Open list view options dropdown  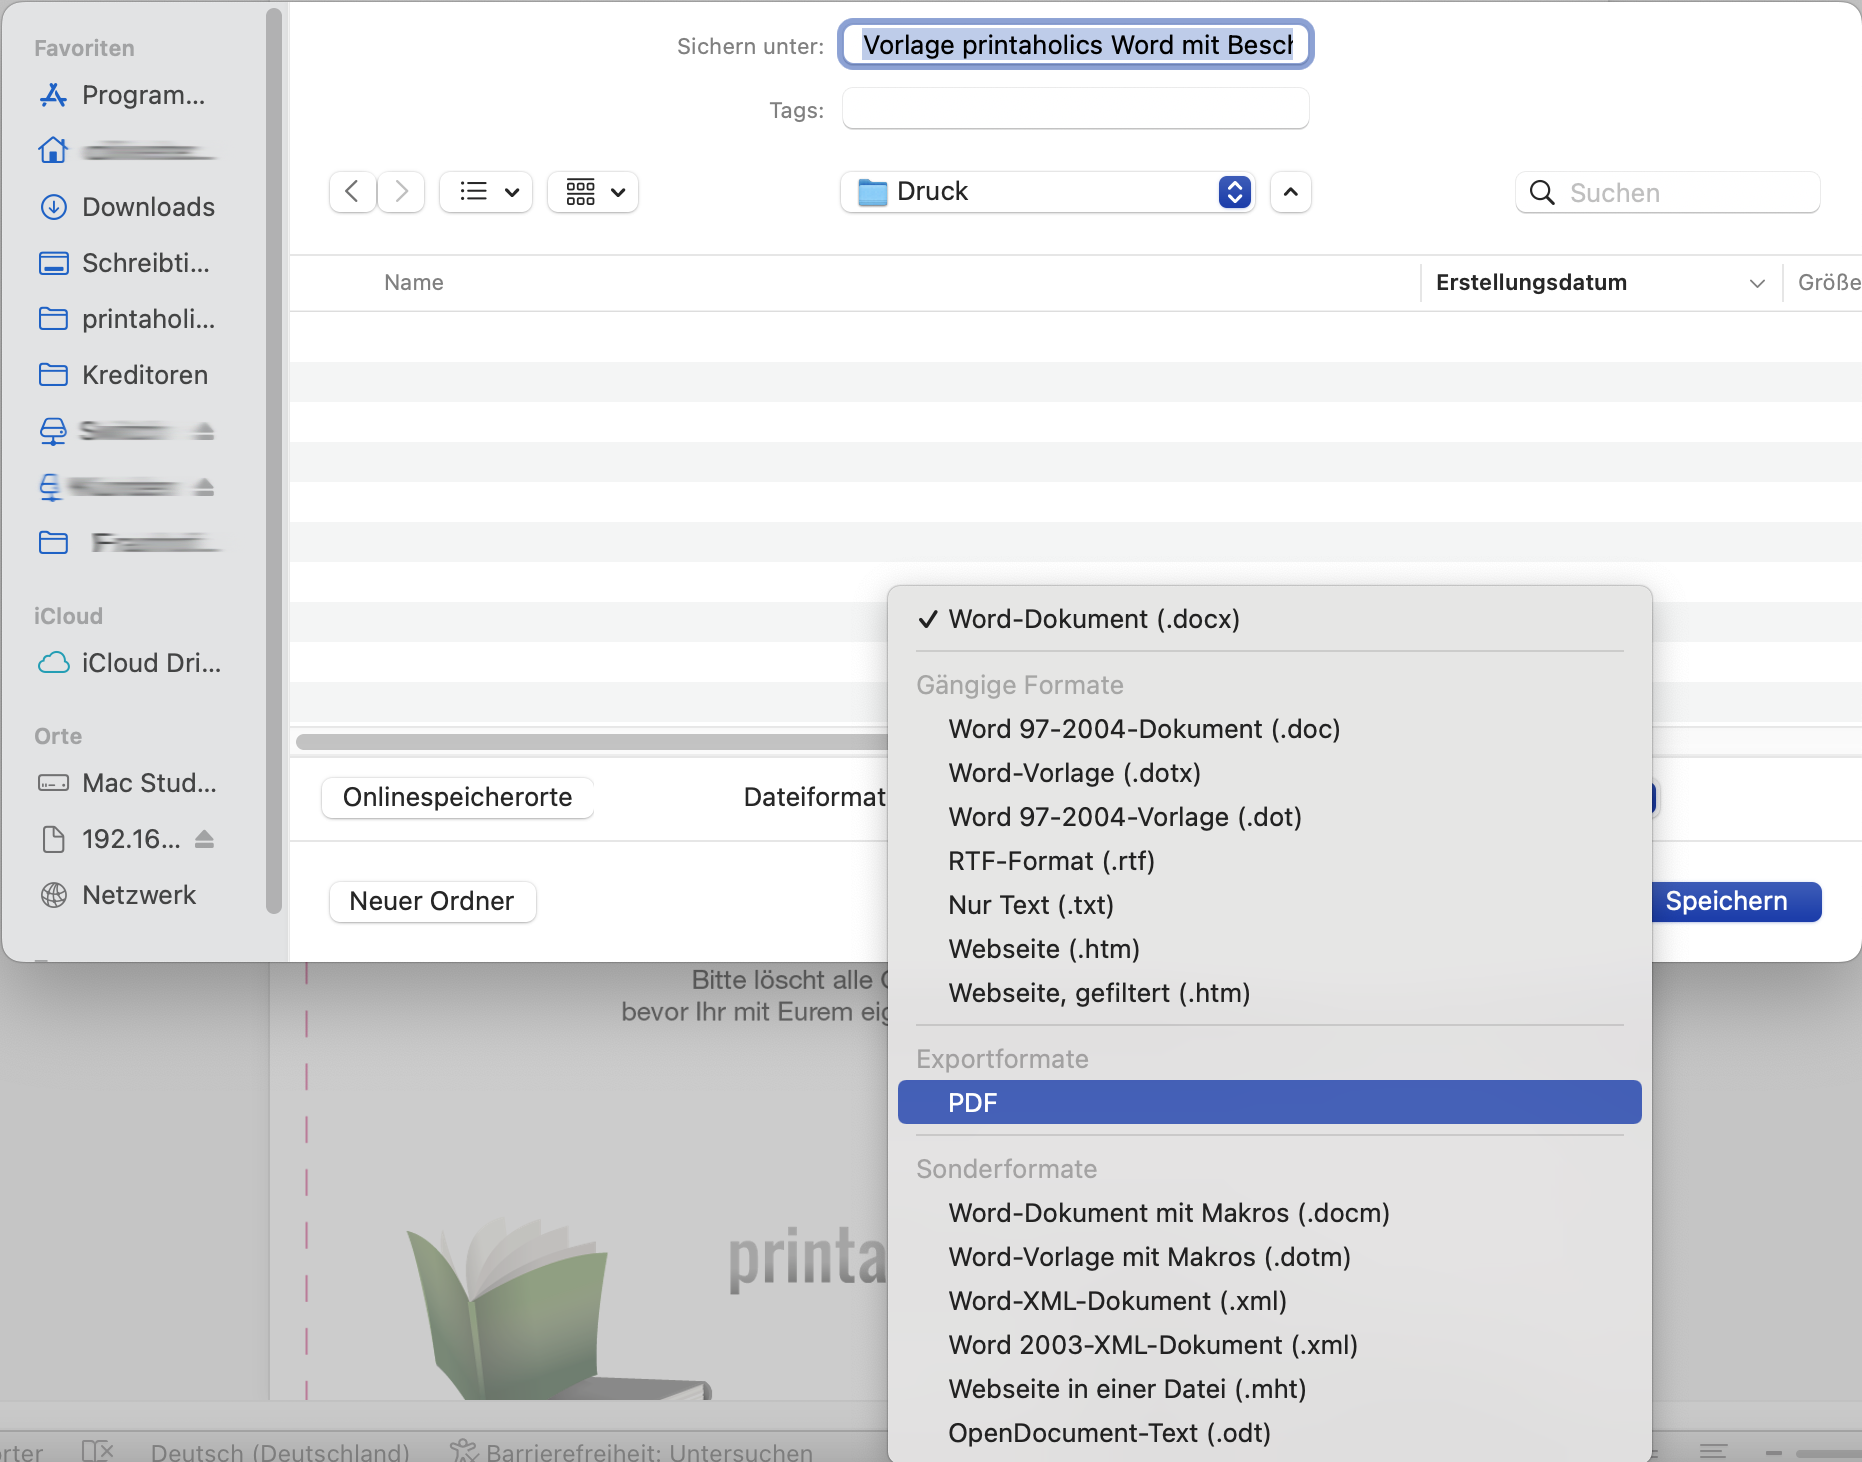pyautogui.click(x=486, y=192)
